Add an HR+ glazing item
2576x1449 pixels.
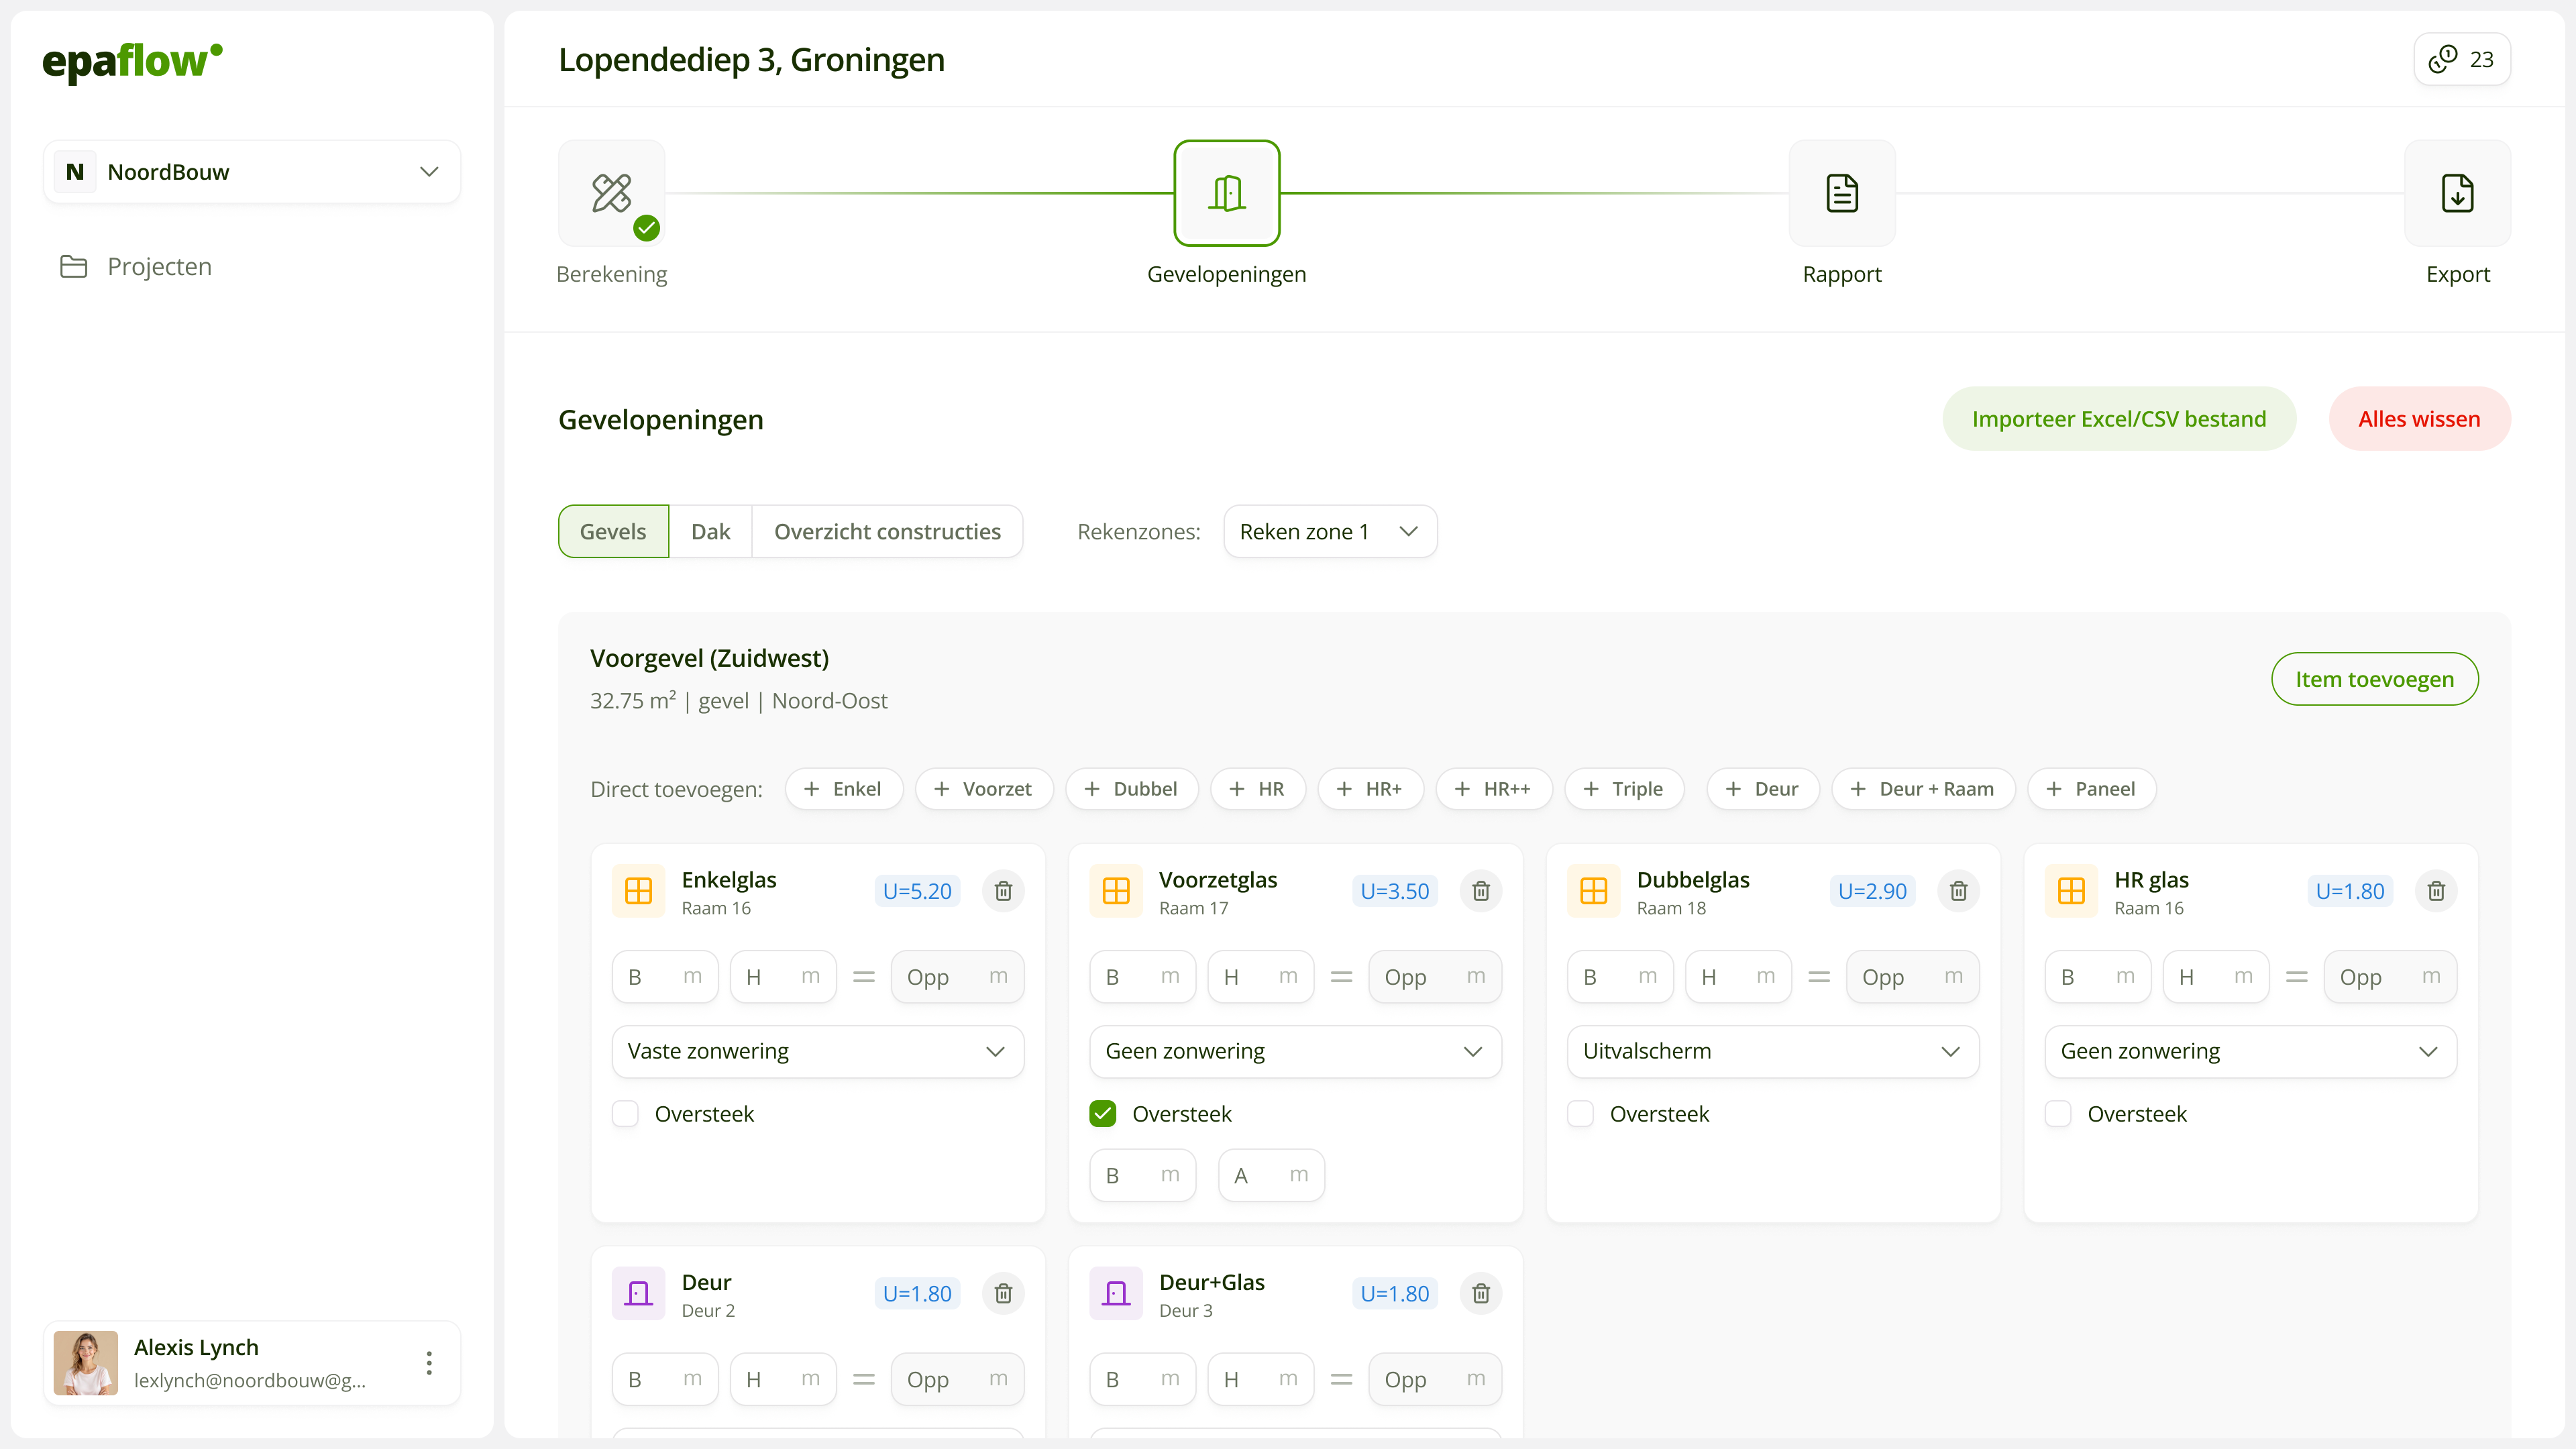pos(1370,788)
